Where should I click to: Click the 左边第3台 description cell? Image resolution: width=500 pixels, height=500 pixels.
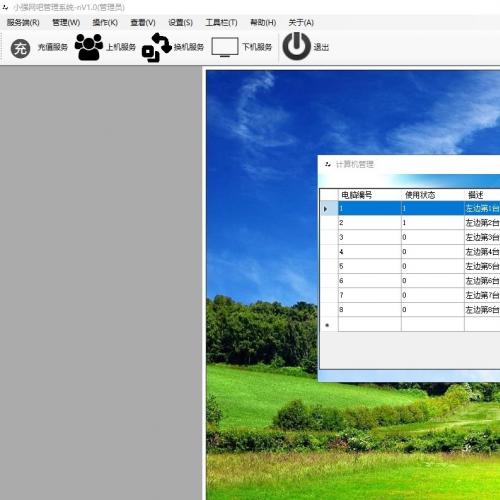[482, 237]
